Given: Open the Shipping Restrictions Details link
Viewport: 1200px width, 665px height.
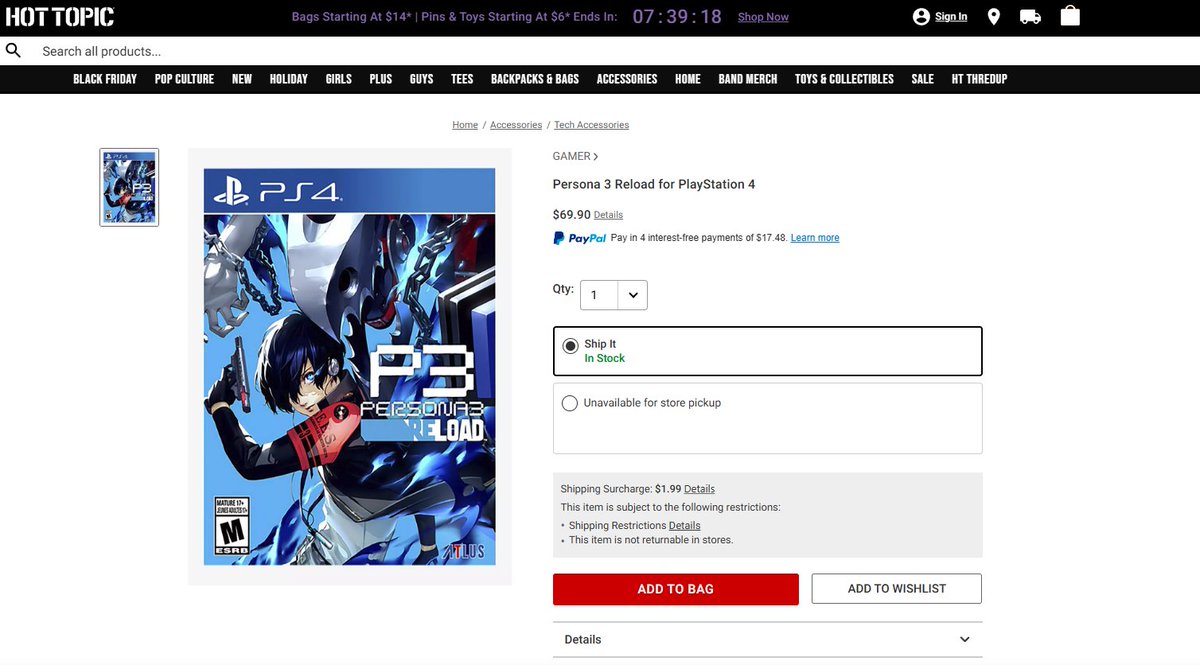Looking at the screenshot, I should pos(685,526).
